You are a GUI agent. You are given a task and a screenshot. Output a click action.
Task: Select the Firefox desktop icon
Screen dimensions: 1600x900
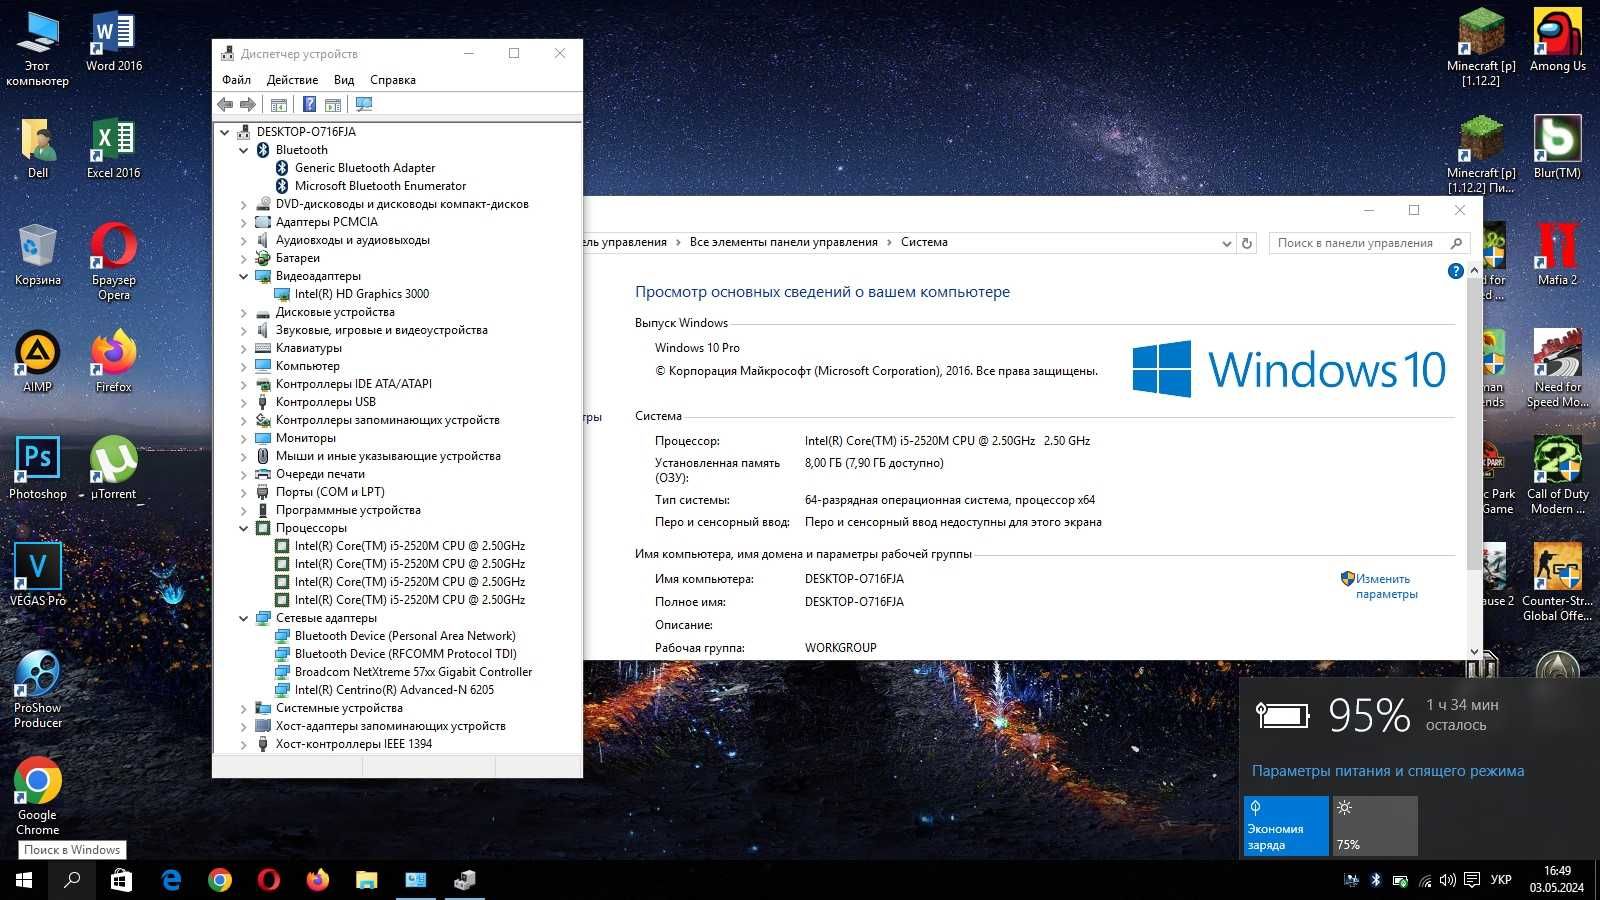(114, 362)
